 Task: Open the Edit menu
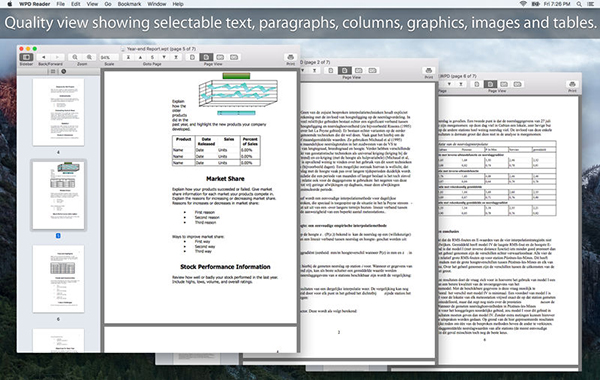76,4
